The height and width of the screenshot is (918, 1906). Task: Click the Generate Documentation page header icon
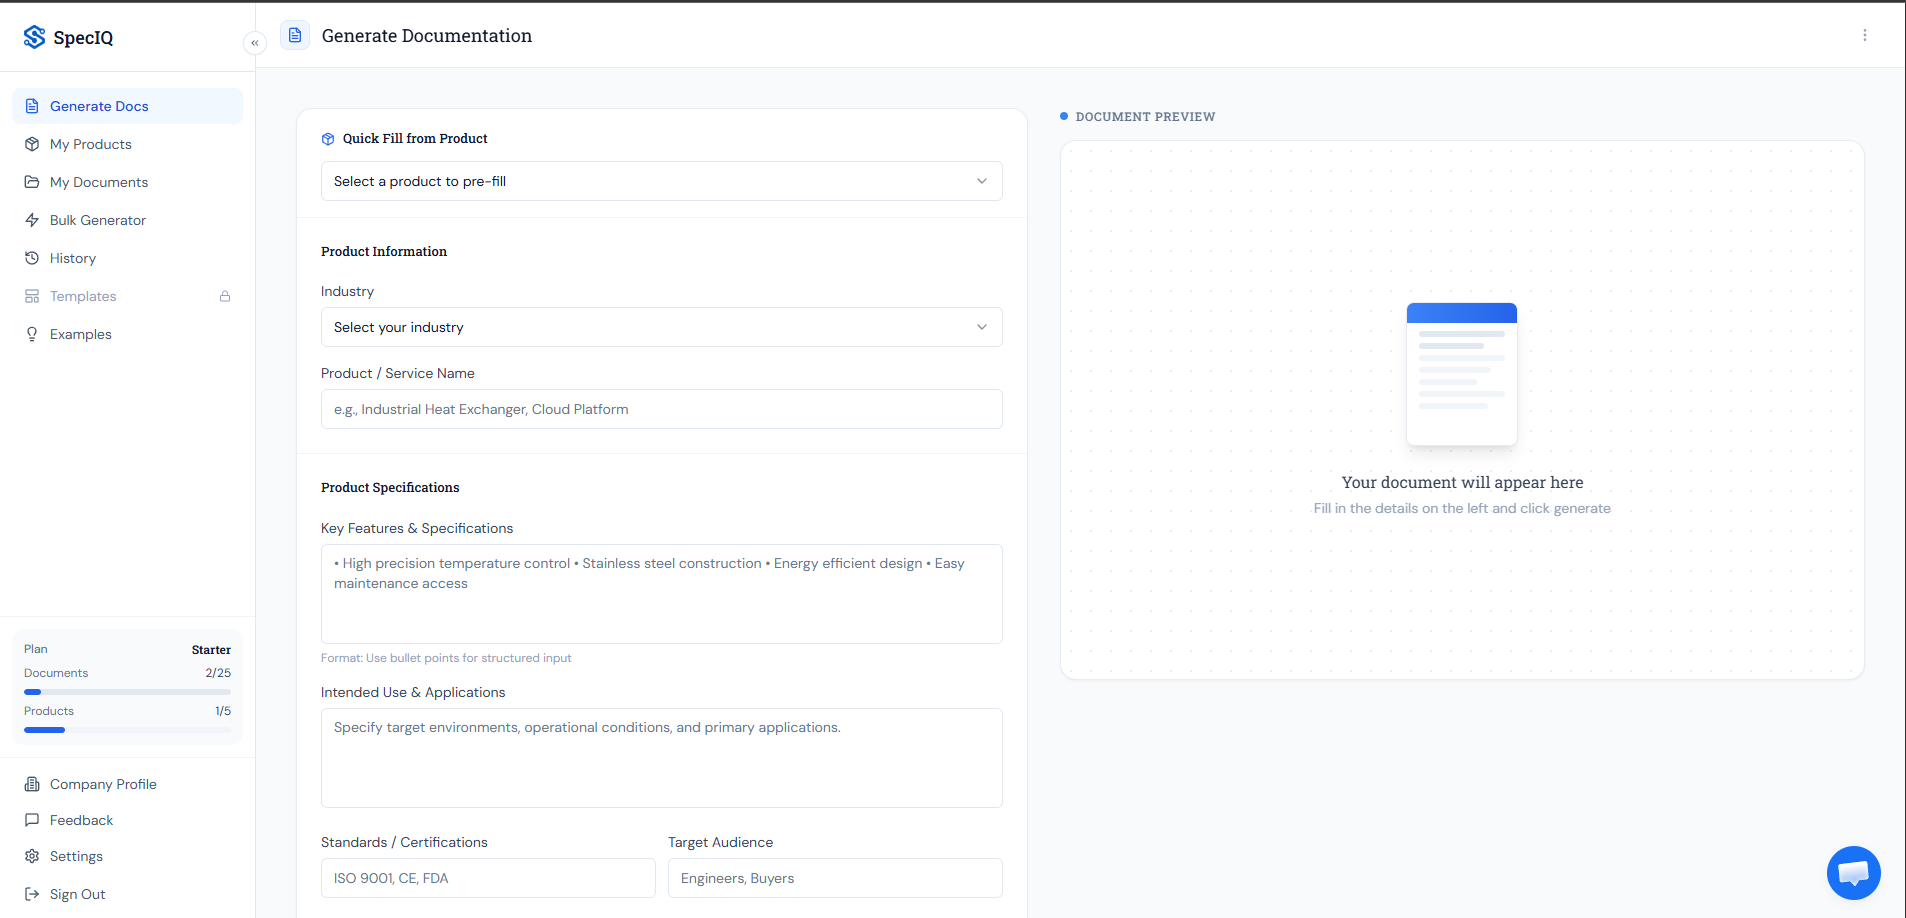point(295,35)
